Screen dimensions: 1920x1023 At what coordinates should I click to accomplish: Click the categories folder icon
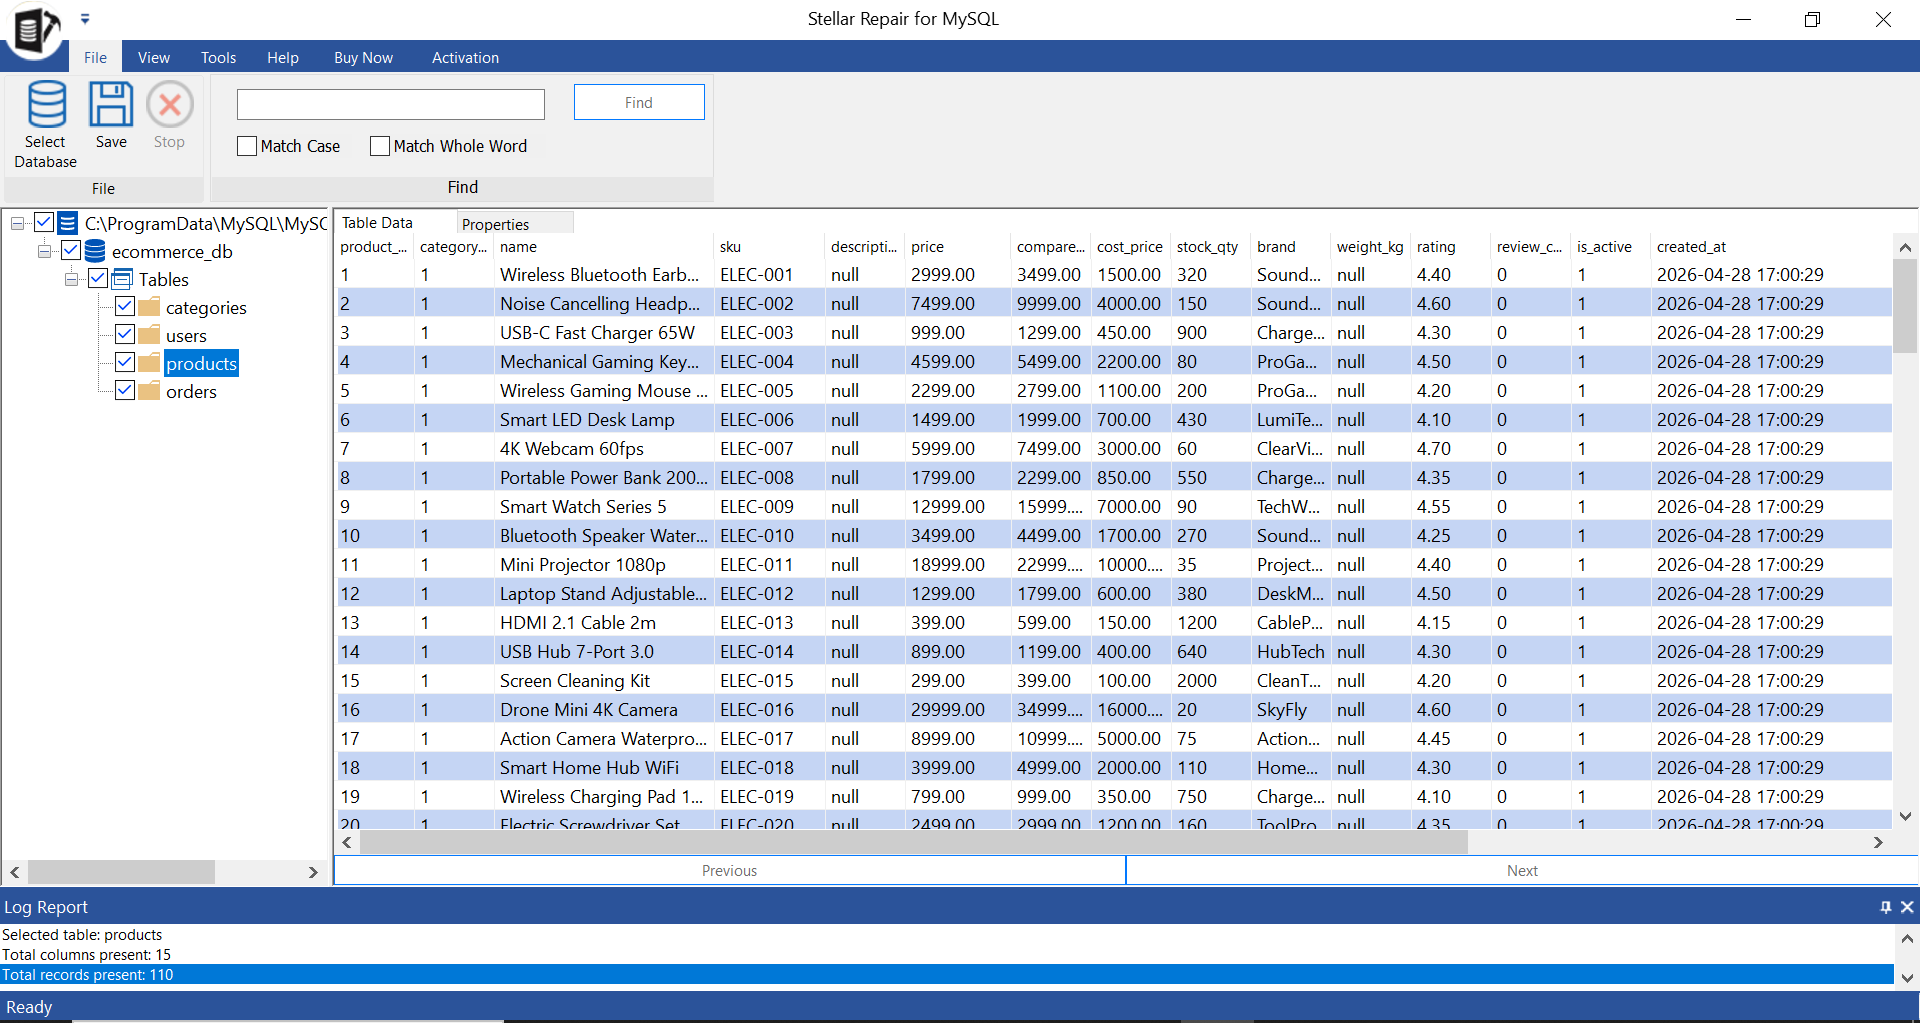coord(149,307)
